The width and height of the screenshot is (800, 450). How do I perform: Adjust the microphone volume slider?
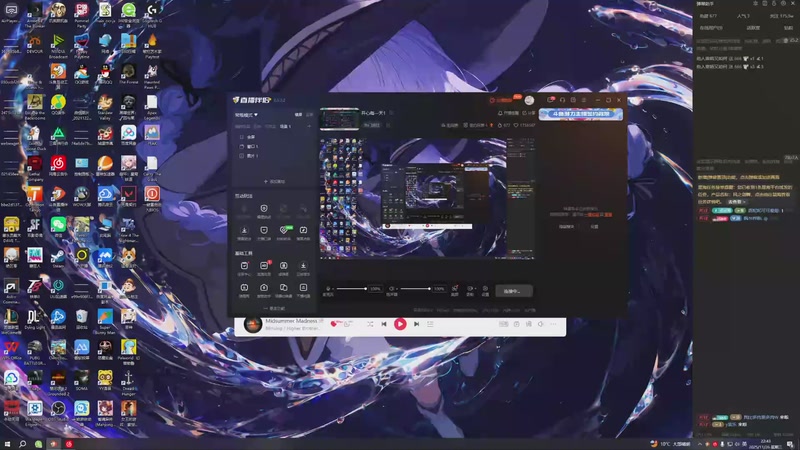click(x=352, y=289)
